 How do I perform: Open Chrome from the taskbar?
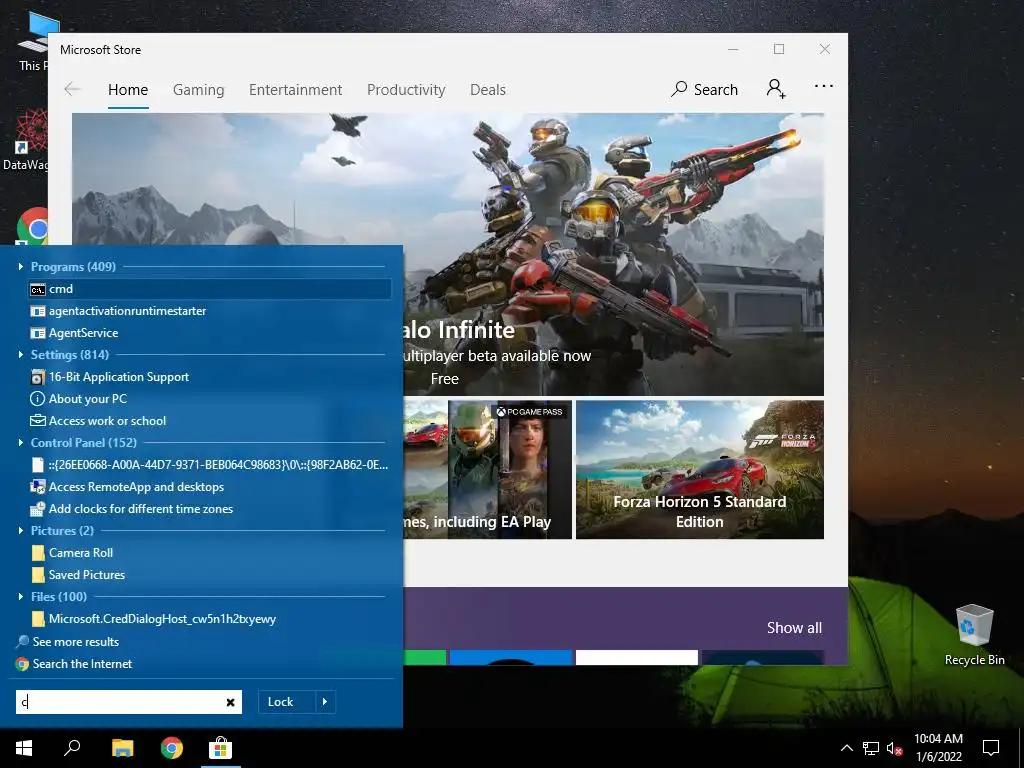pyautogui.click(x=172, y=748)
